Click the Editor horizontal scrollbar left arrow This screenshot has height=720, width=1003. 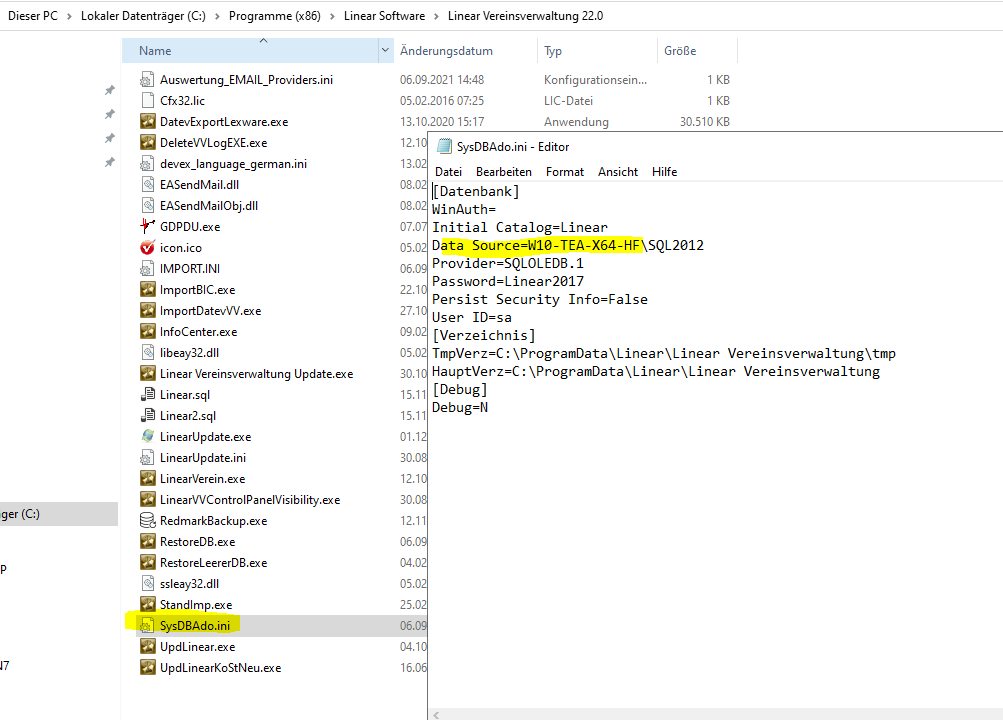pos(436,715)
